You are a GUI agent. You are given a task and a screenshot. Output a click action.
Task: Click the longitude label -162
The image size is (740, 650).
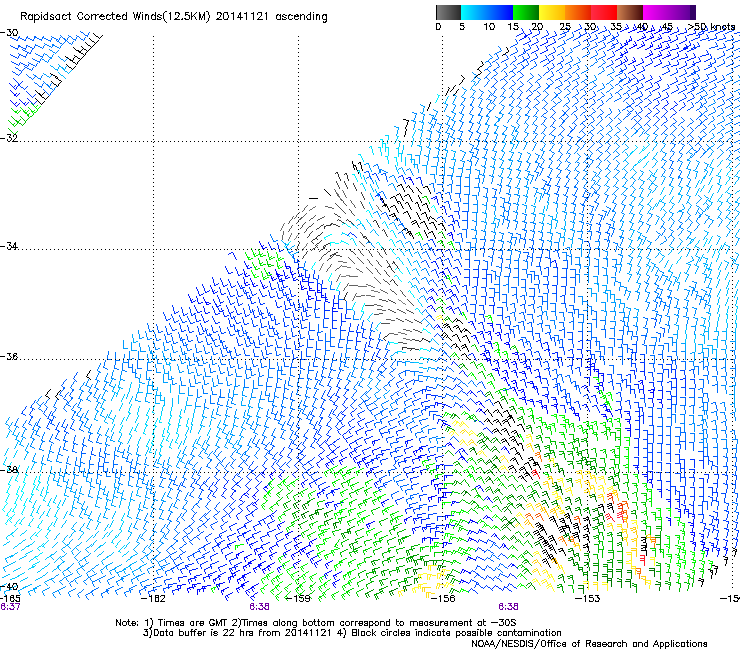(153, 599)
